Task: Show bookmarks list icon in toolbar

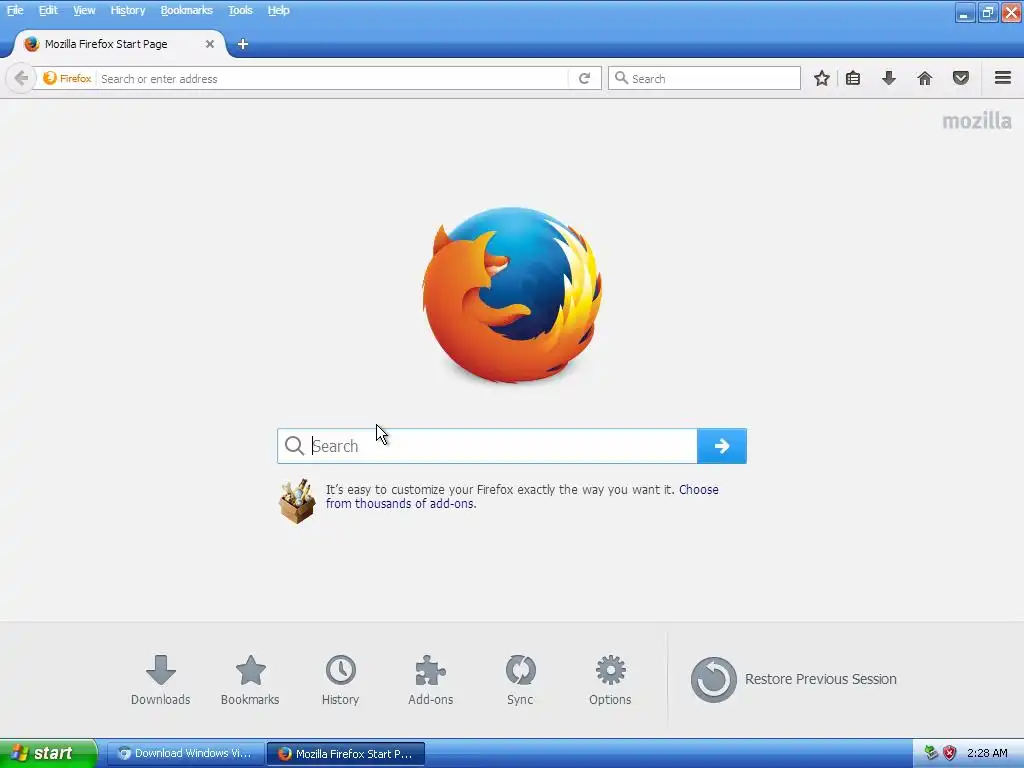Action: [853, 78]
